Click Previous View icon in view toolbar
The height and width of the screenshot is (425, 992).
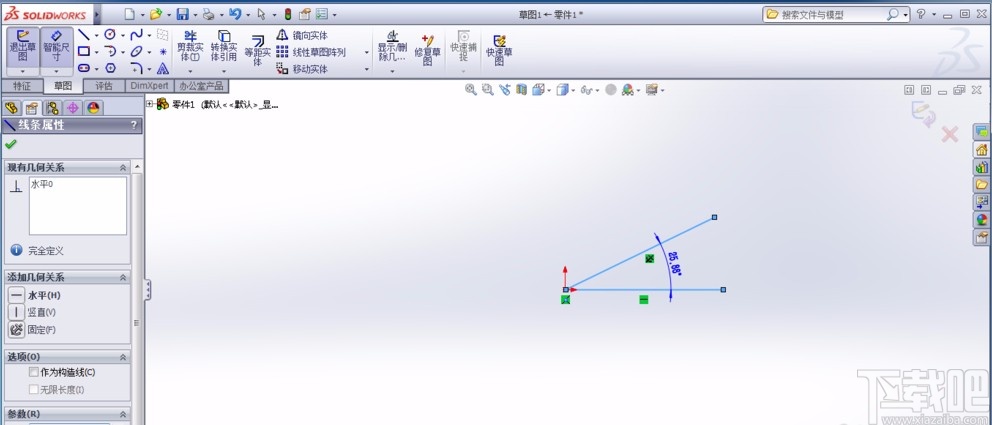coord(504,90)
